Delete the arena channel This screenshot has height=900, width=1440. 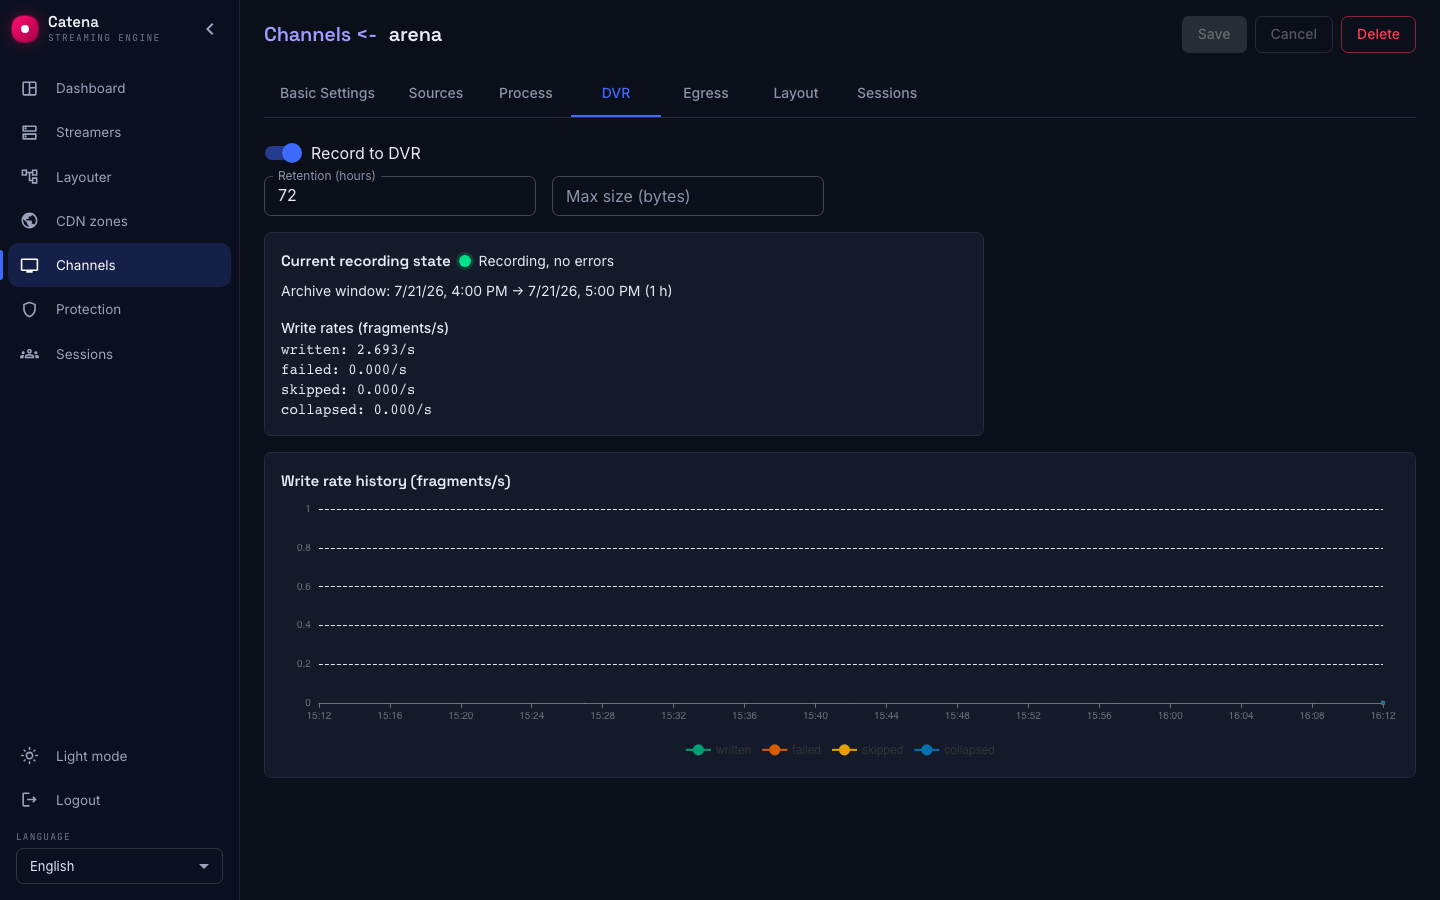[x=1378, y=34]
